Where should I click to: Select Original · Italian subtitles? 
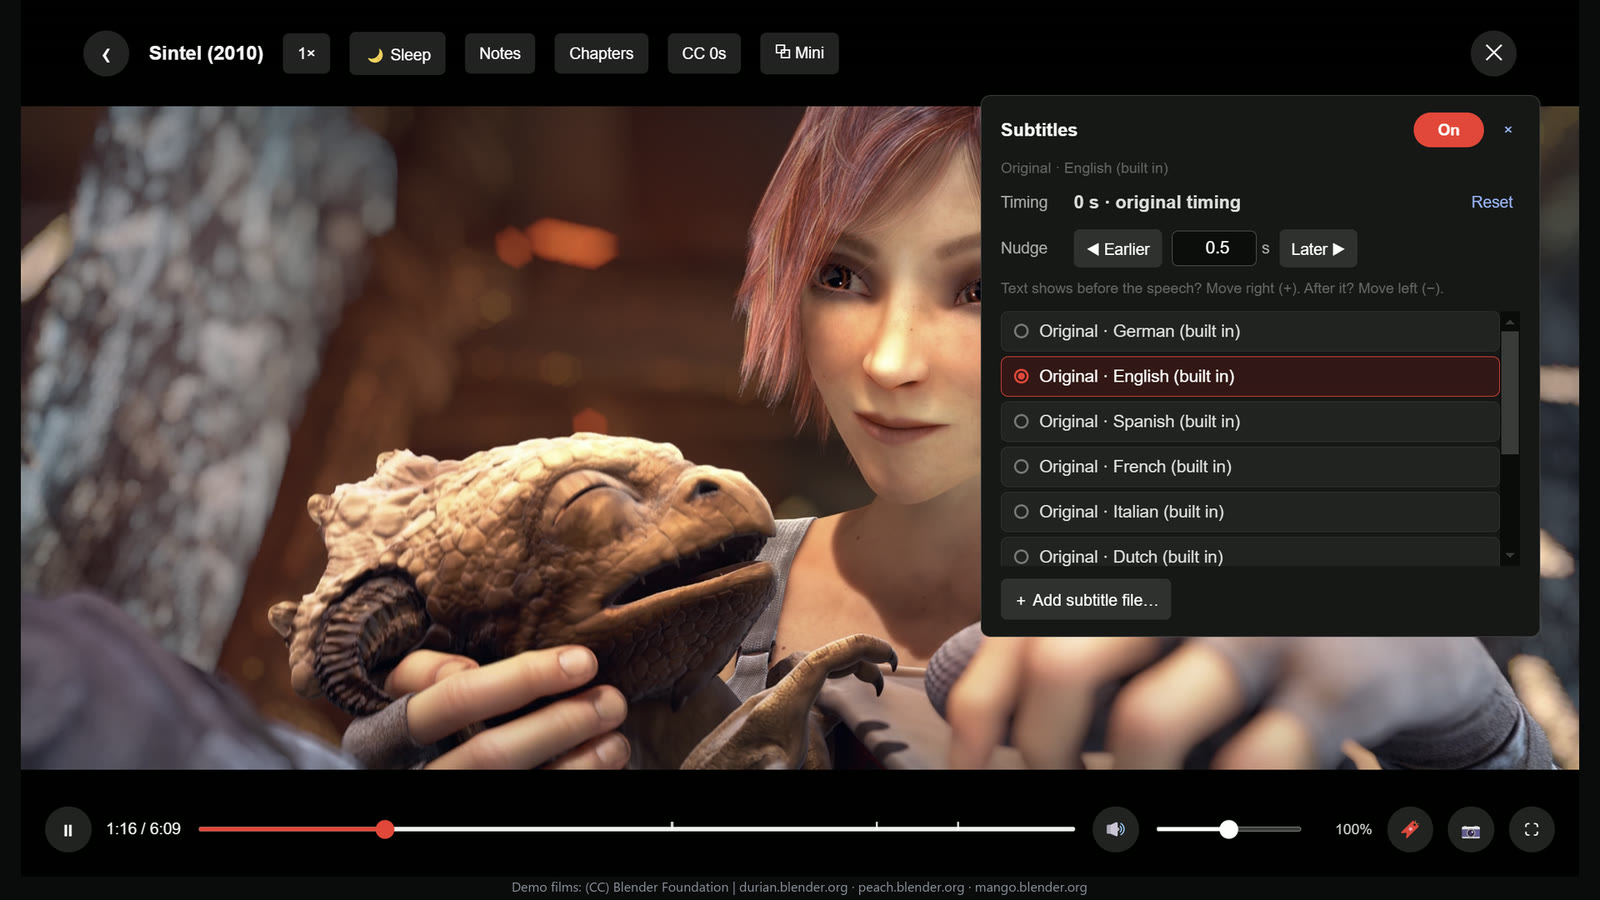[1250, 511]
